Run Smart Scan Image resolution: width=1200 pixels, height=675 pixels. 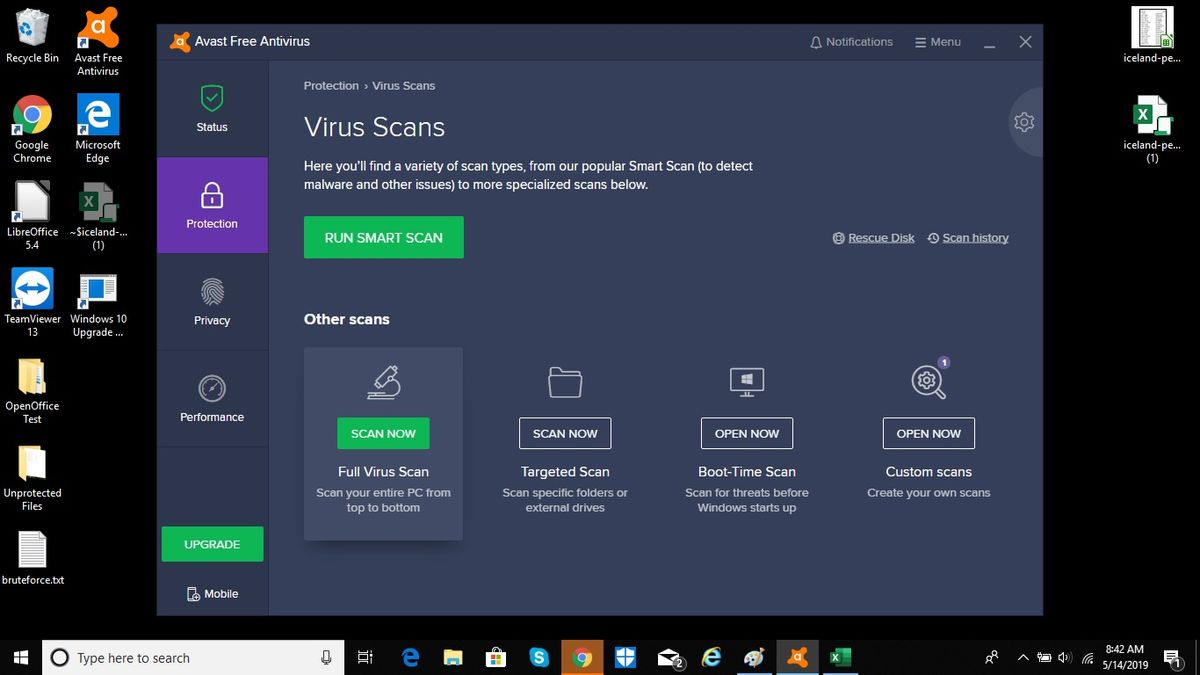pyautogui.click(x=383, y=237)
